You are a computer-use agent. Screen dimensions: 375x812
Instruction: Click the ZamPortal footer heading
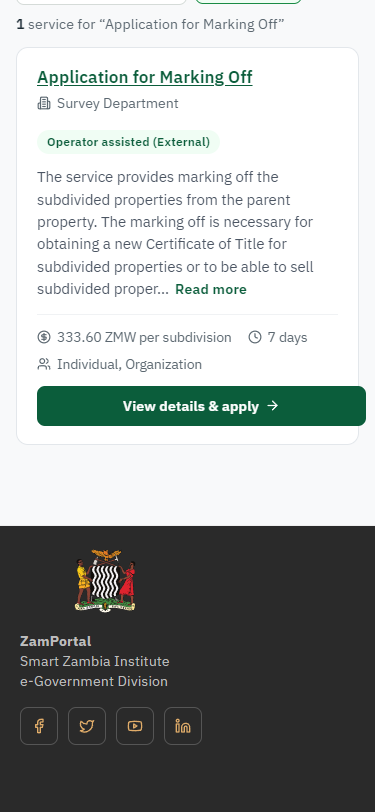click(x=55, y=641)
